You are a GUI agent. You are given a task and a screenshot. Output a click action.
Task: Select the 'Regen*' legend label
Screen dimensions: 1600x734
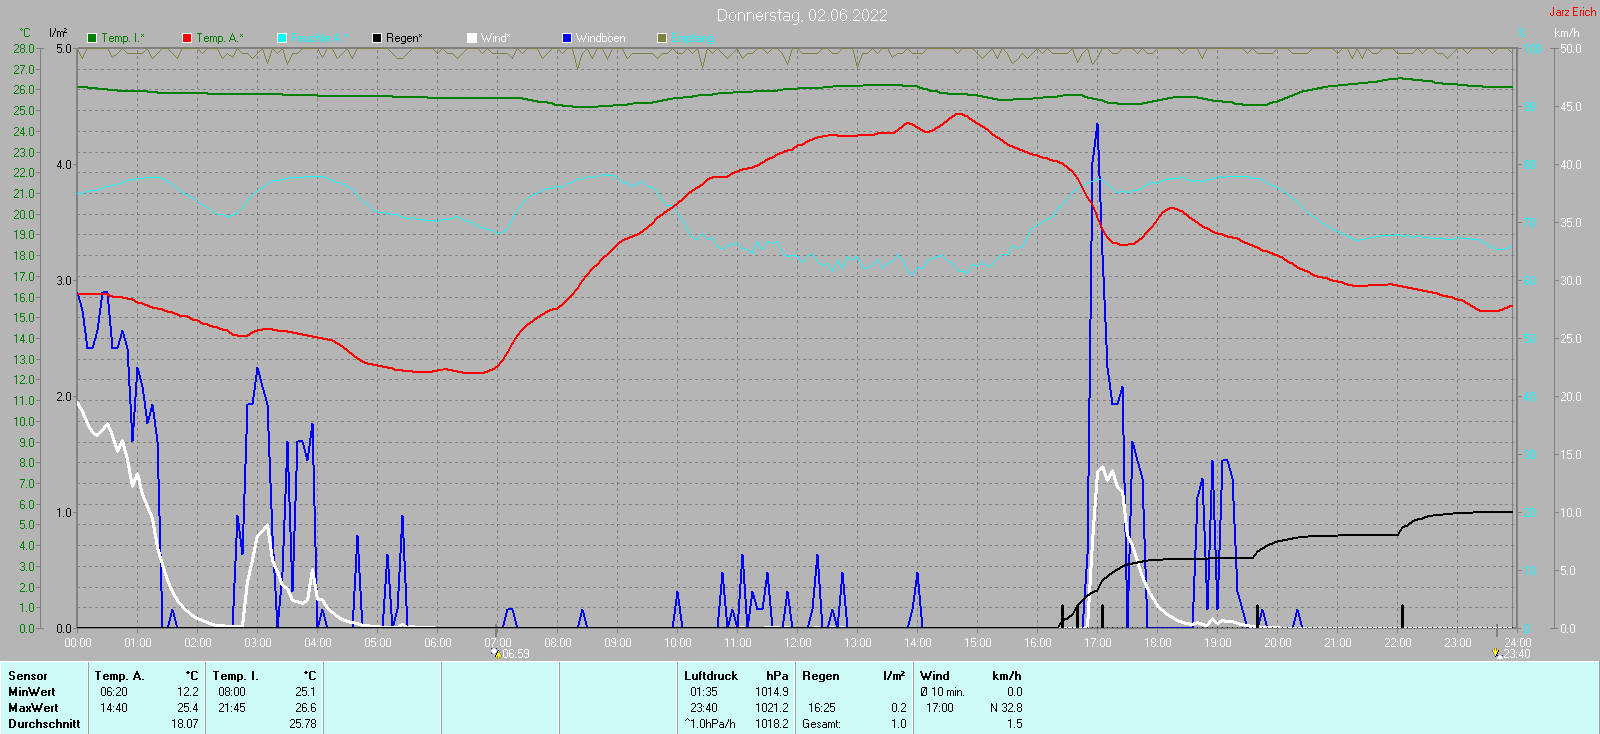pos(404,38)
